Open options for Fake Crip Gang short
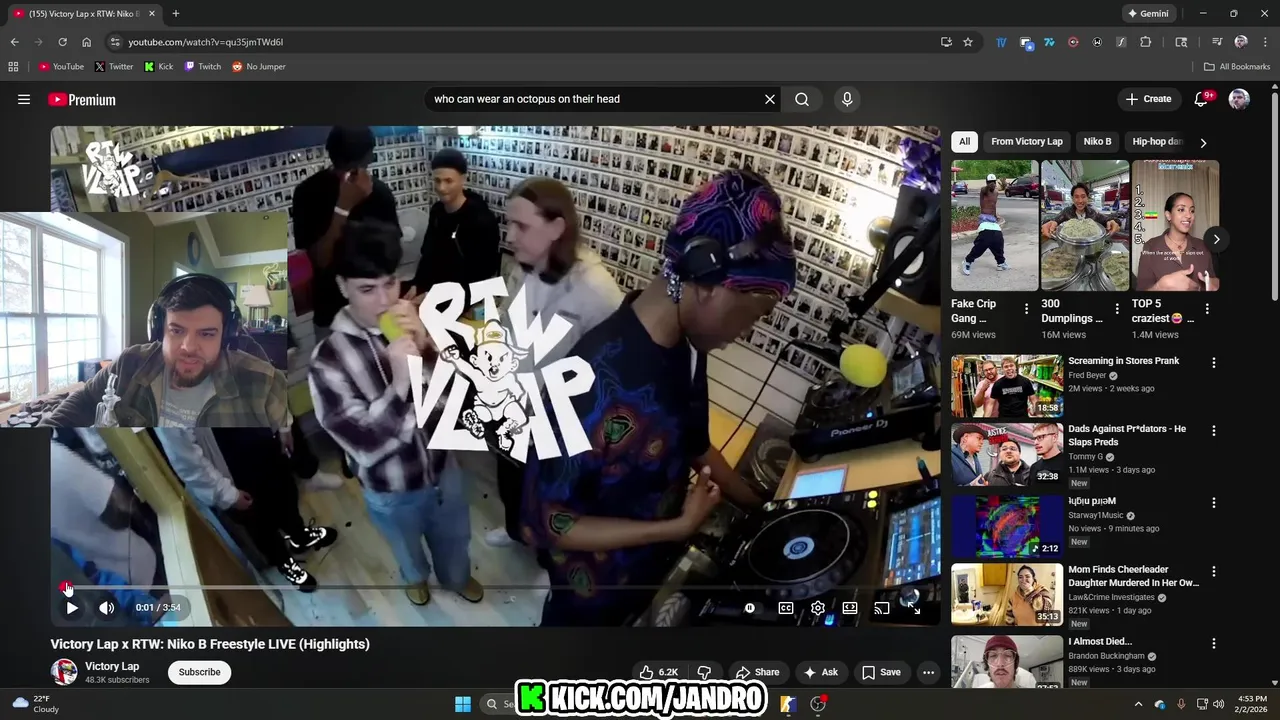This screenshot has width=1280, height=720. [1026, 309]
